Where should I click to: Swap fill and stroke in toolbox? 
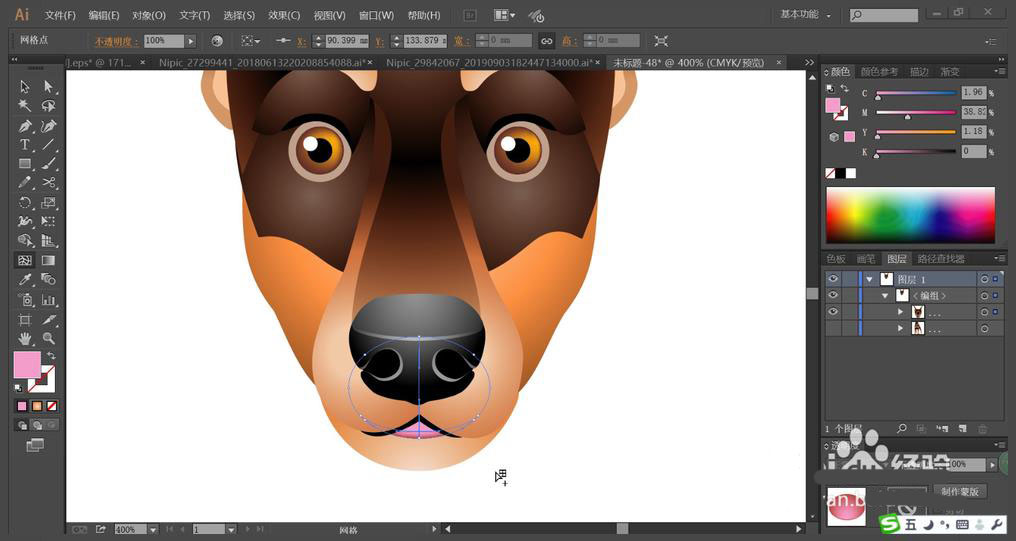pyautogui.click(x=51, y=356)
